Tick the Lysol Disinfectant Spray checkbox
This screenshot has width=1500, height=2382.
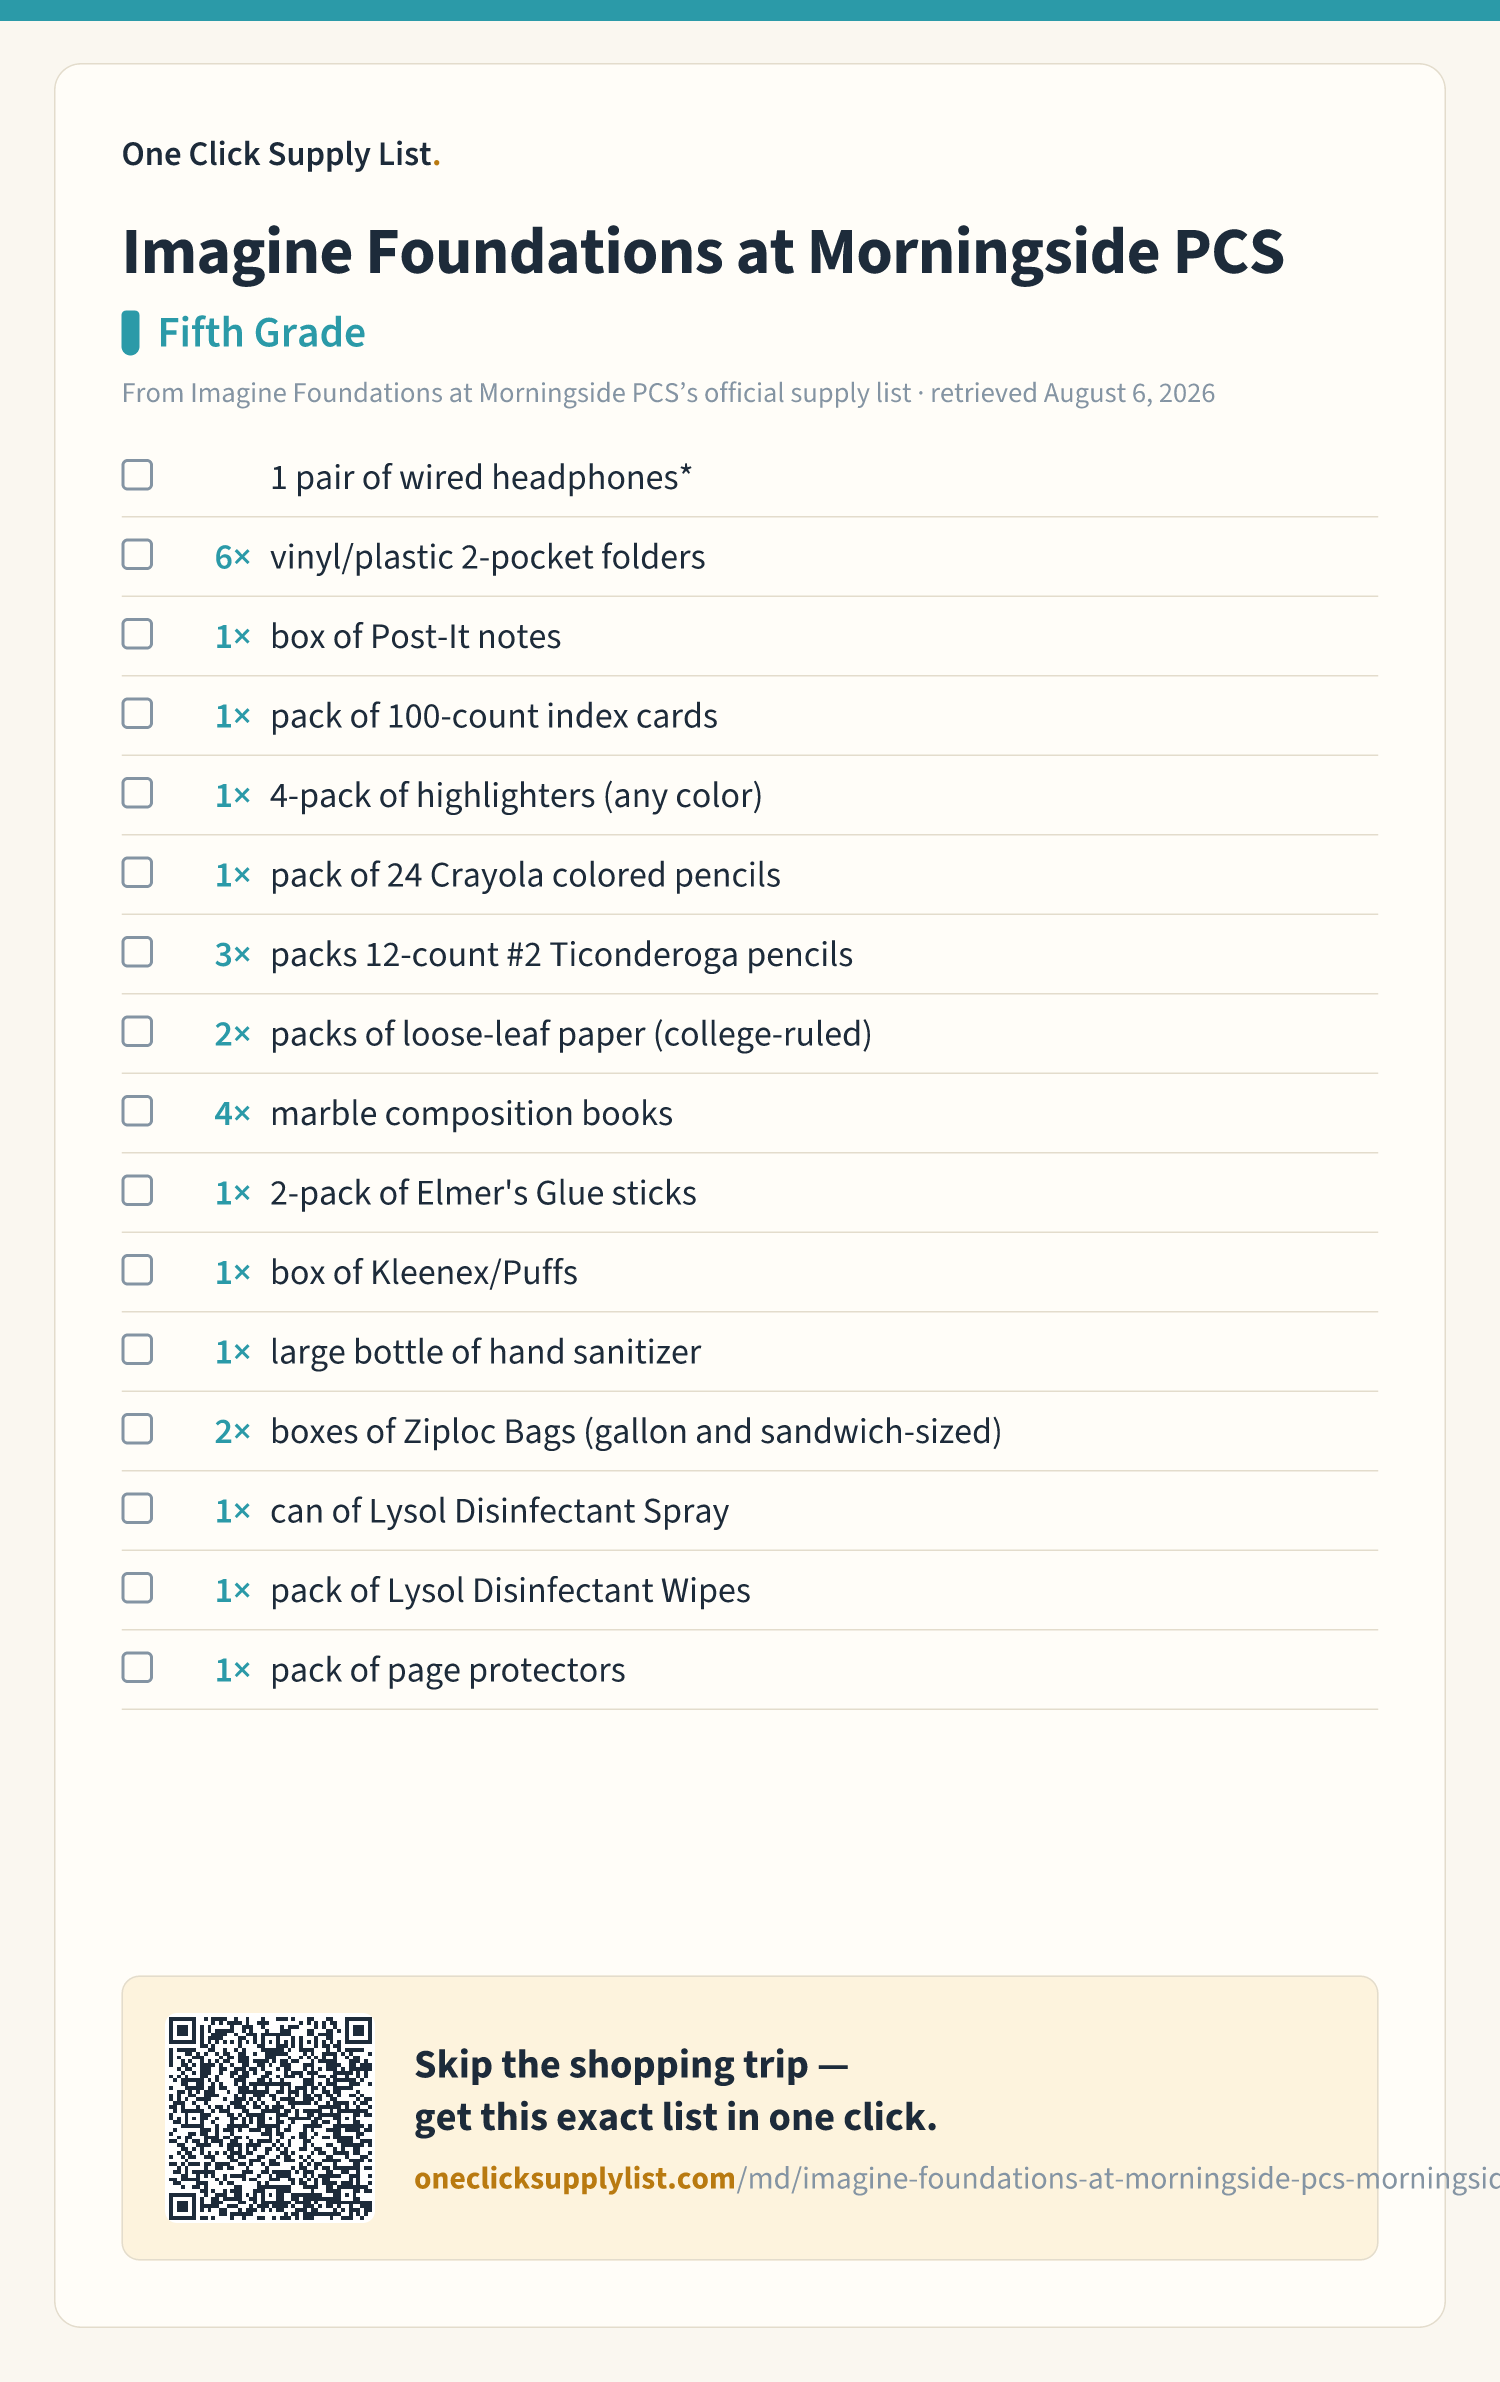click(137, 1508)
